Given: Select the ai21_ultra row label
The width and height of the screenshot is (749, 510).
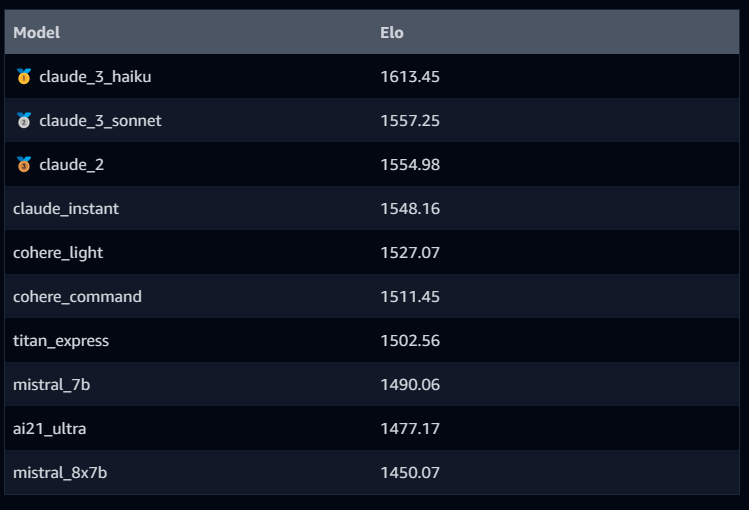Looking at the screenshot, I should point(50,429).
